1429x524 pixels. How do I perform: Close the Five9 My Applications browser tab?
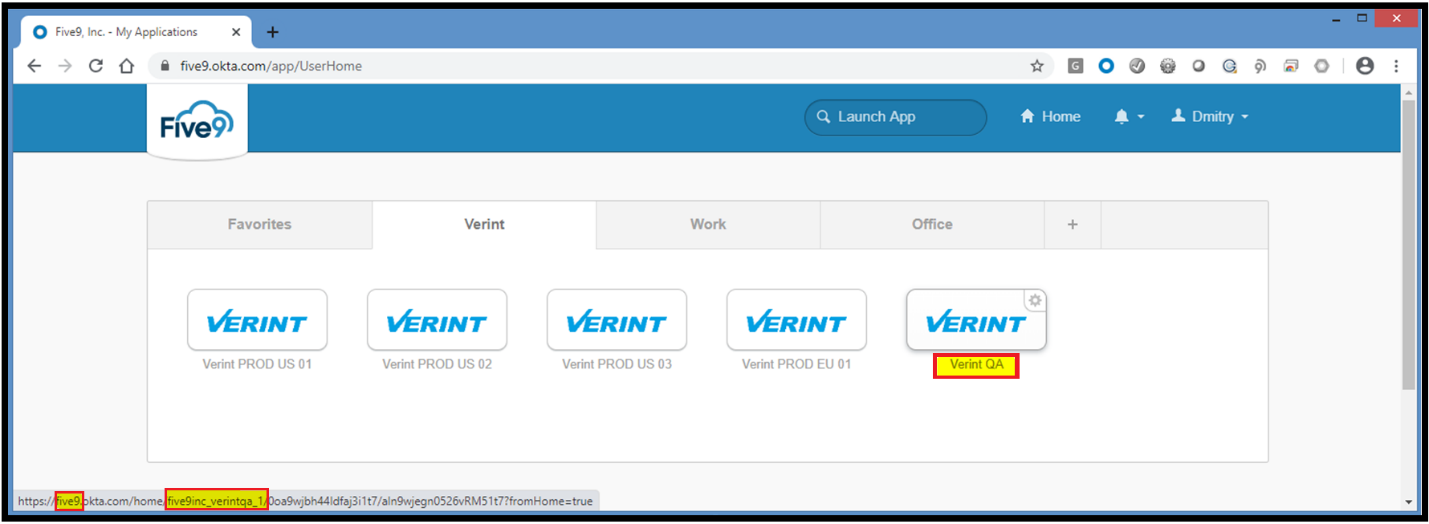tap(236, 32)
